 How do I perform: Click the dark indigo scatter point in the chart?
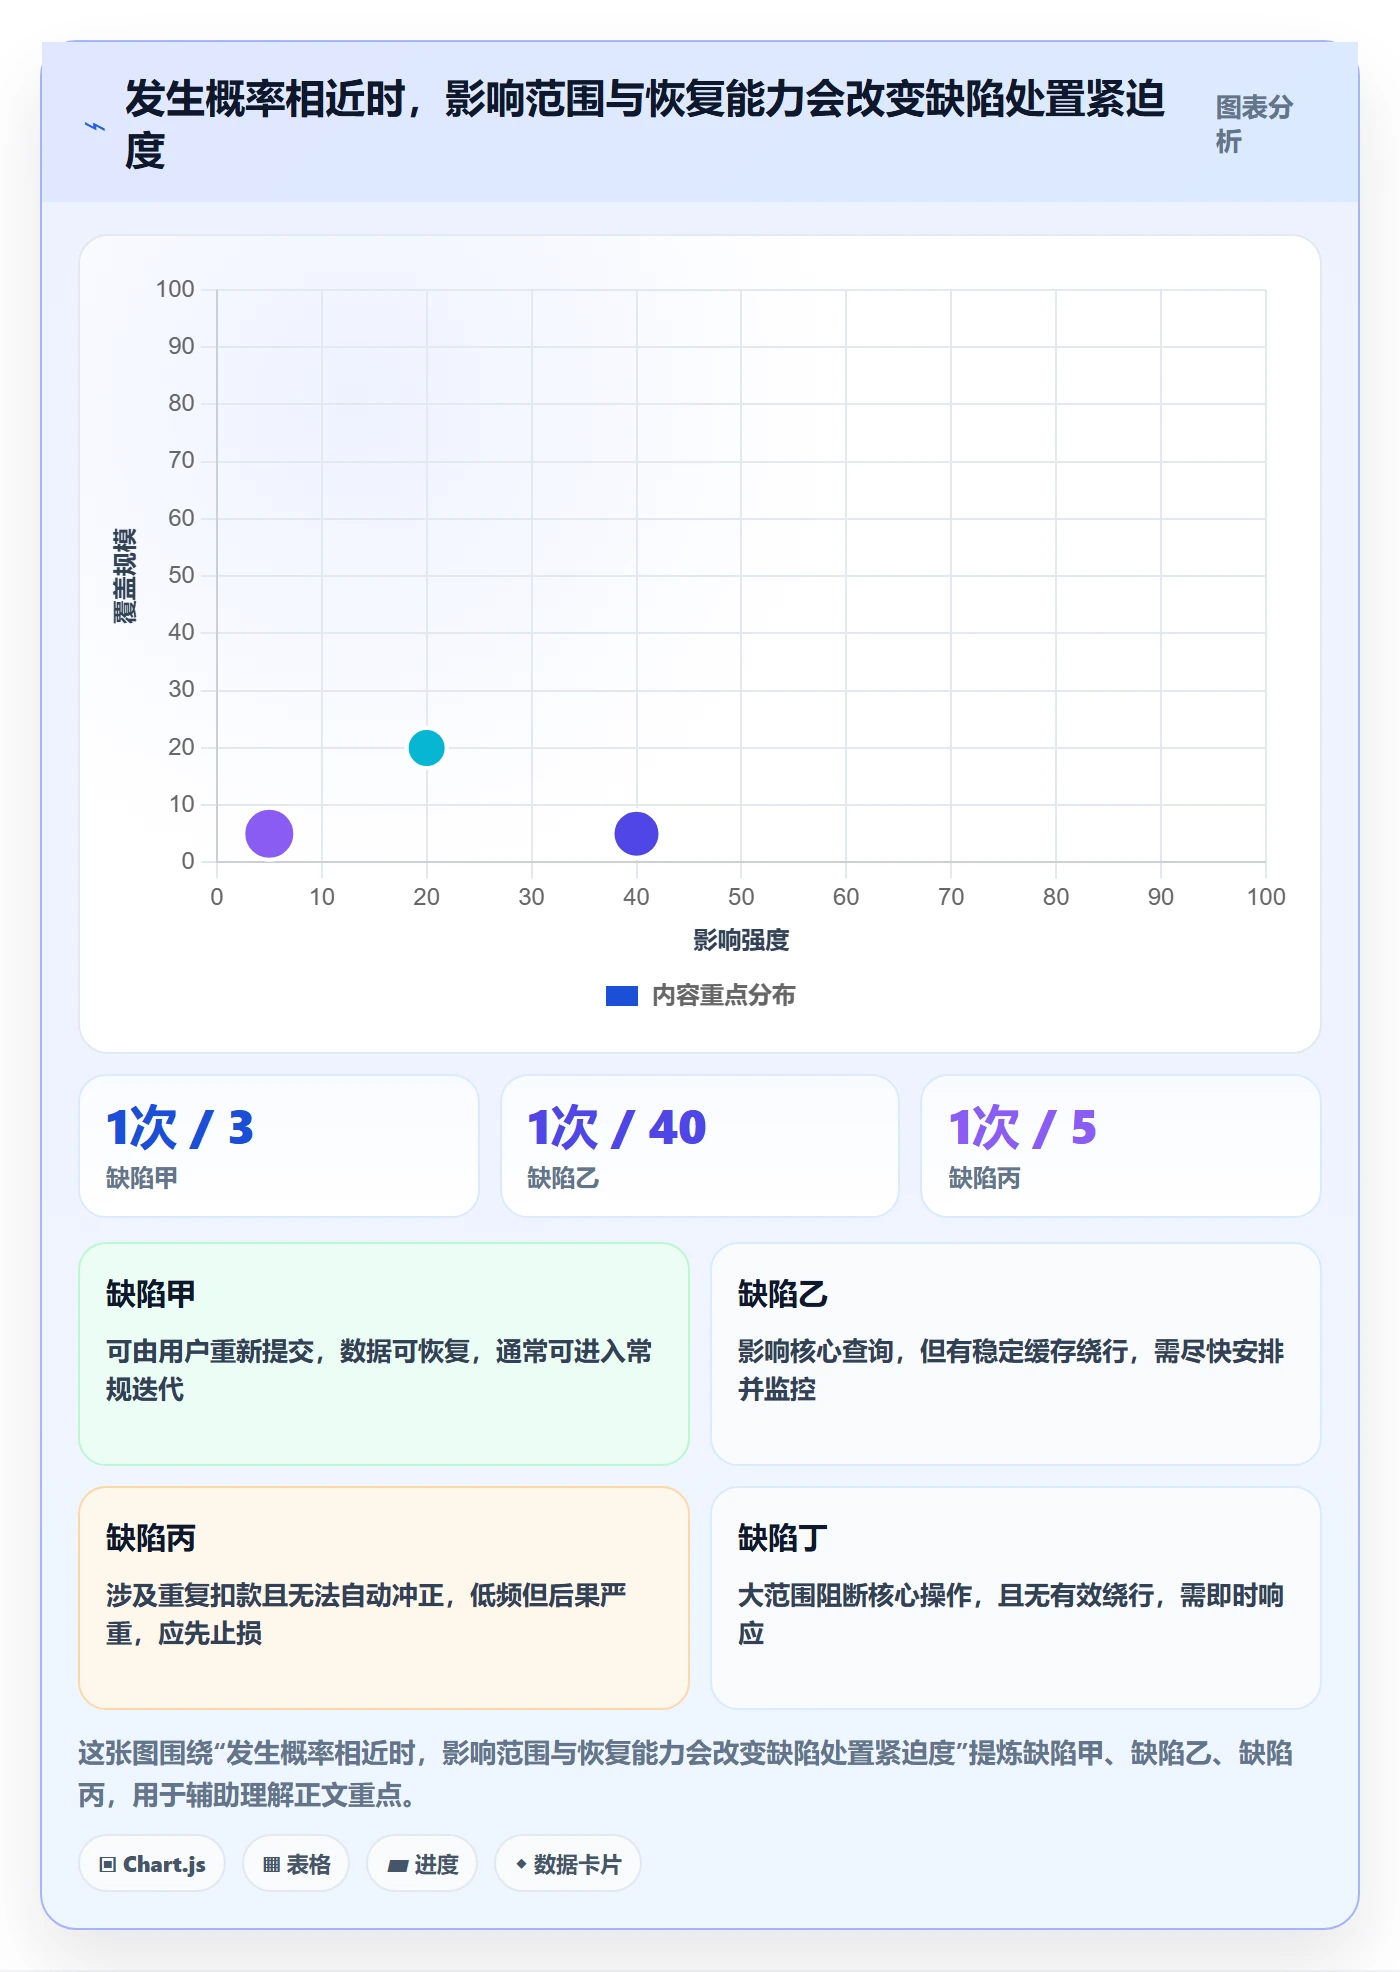pyautogui.click(x=636, y=833)
